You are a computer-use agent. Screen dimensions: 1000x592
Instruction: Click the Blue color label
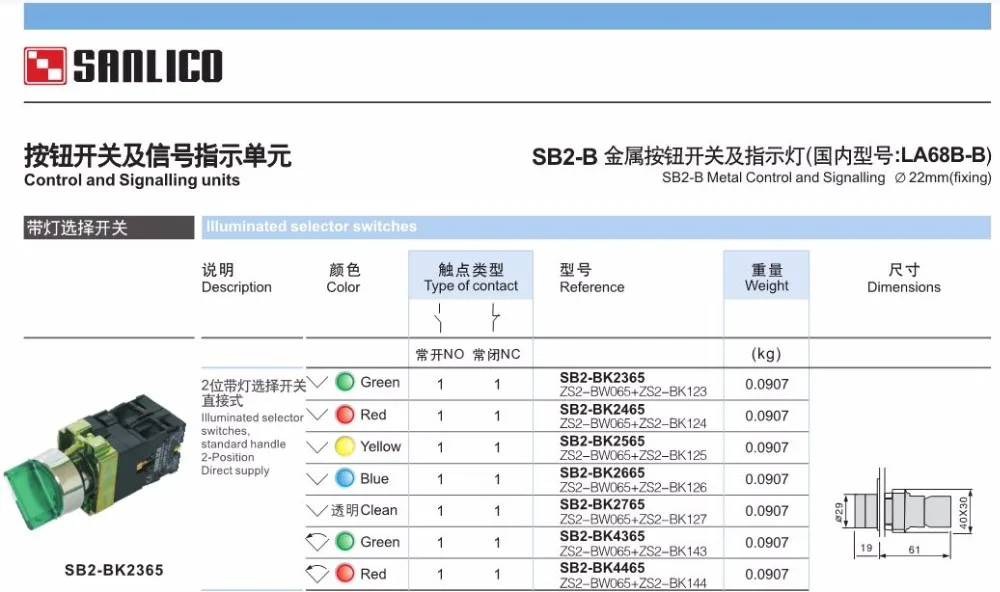click(x=374, y=478)
